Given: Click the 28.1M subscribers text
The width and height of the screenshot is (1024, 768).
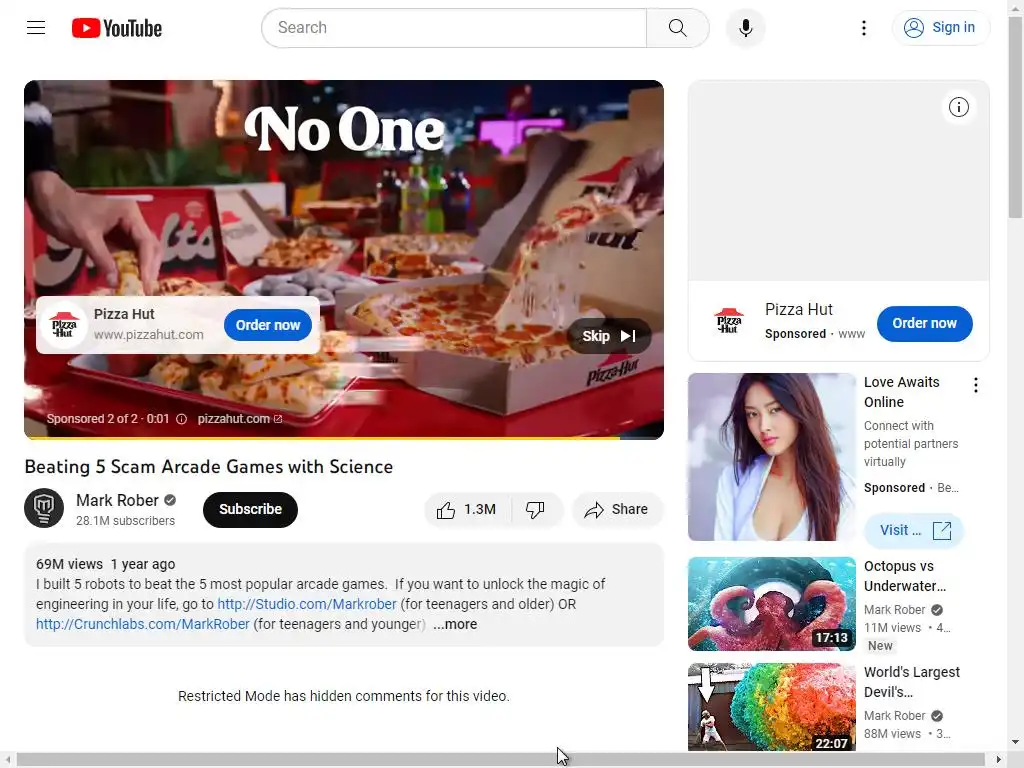Looking at the screenshot, I should tap(125, 520).
